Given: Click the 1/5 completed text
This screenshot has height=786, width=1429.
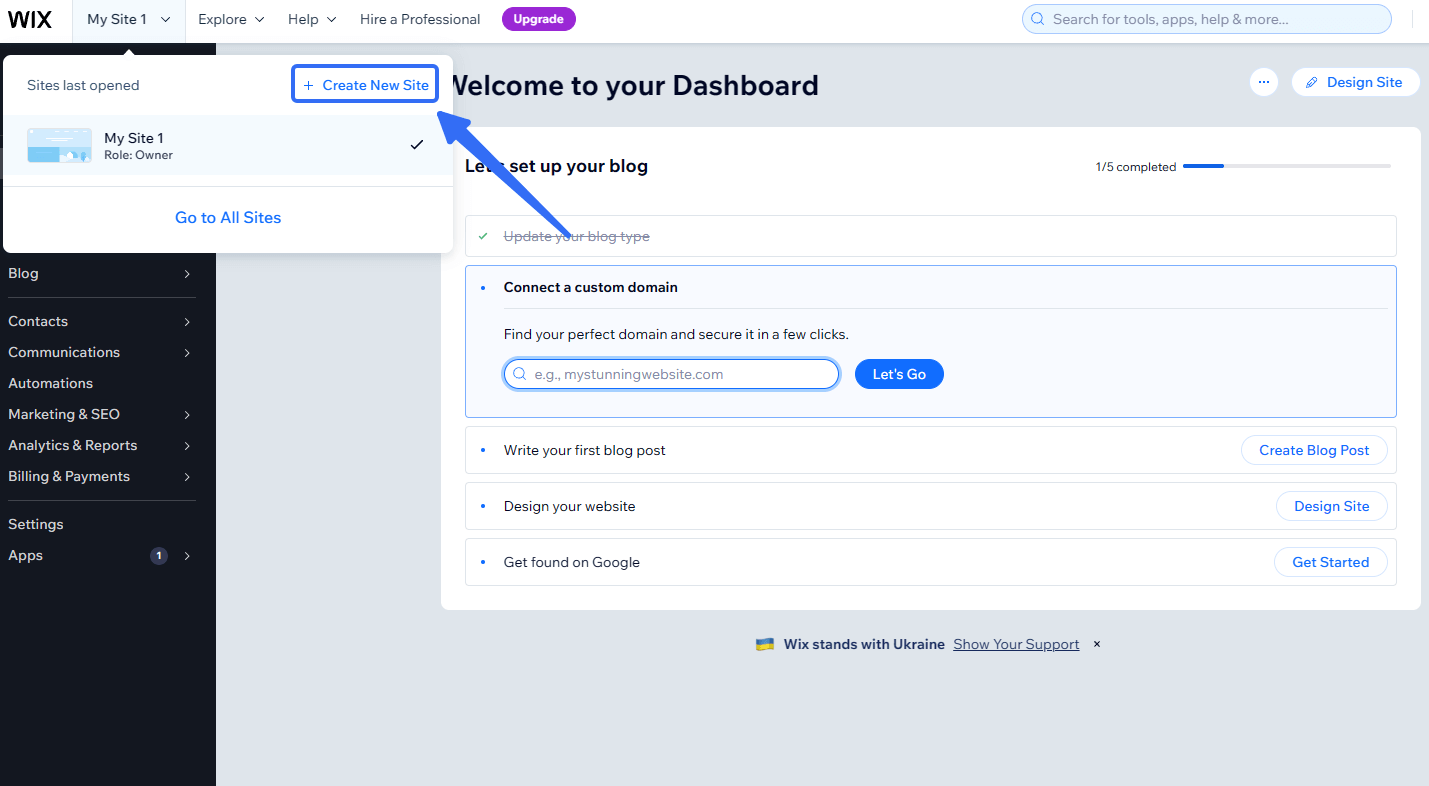Looking at the screenshot, I should pyautogui.click(x=1135, y=167).
